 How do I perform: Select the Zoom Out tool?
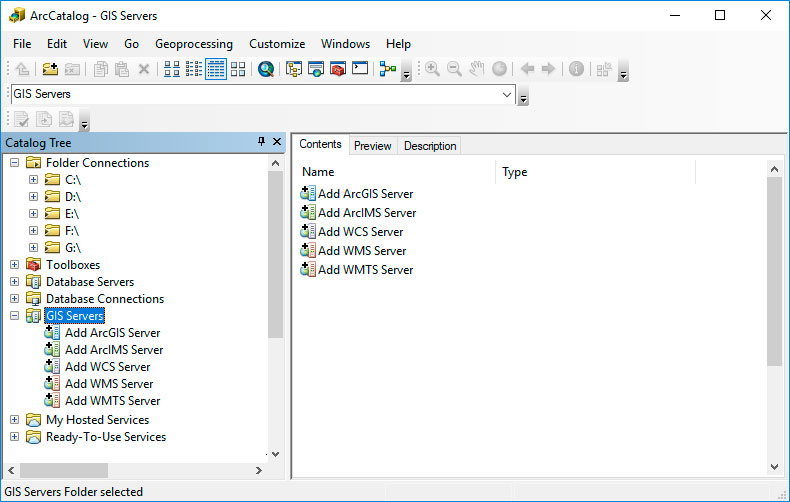click(454, 69)
